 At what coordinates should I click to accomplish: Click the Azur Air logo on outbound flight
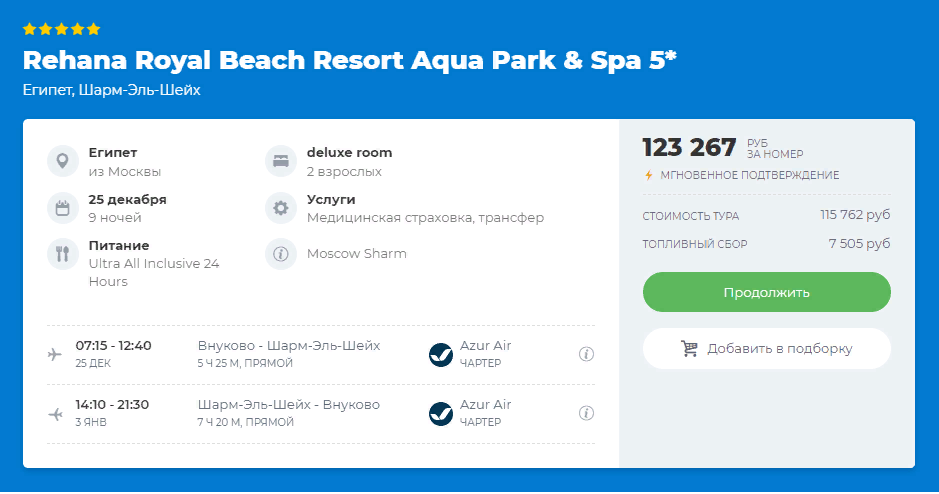click(x=441, y=354)
